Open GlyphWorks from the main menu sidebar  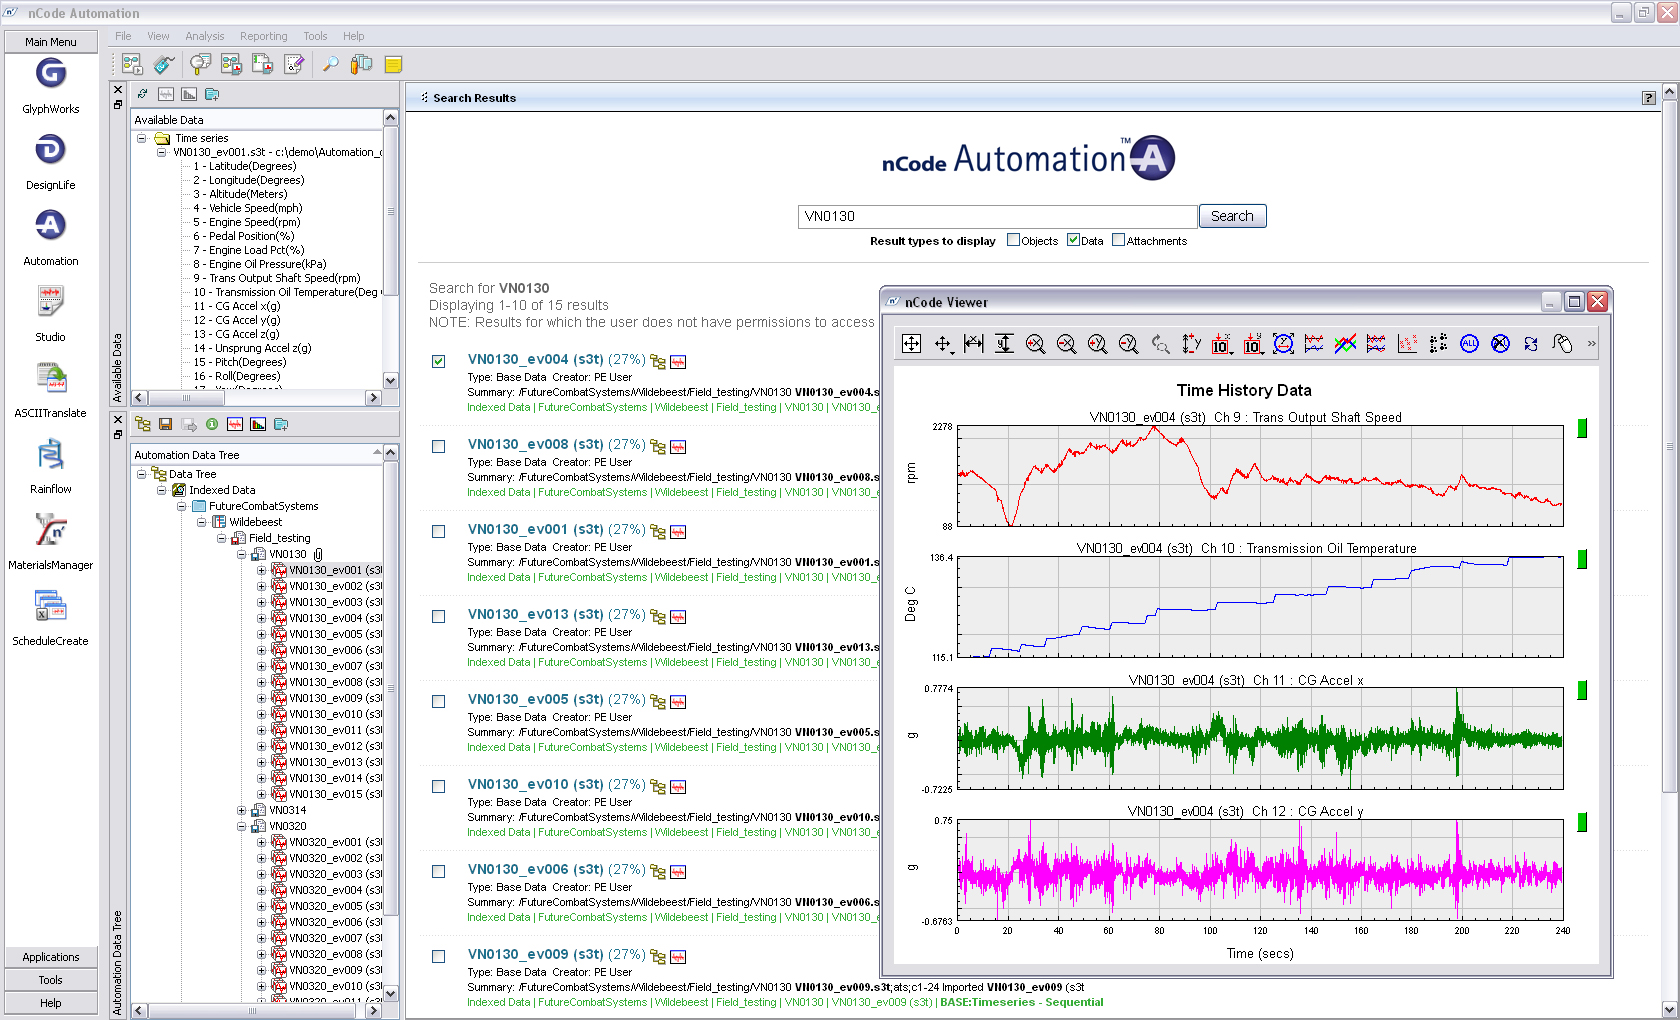click(51, 74)
